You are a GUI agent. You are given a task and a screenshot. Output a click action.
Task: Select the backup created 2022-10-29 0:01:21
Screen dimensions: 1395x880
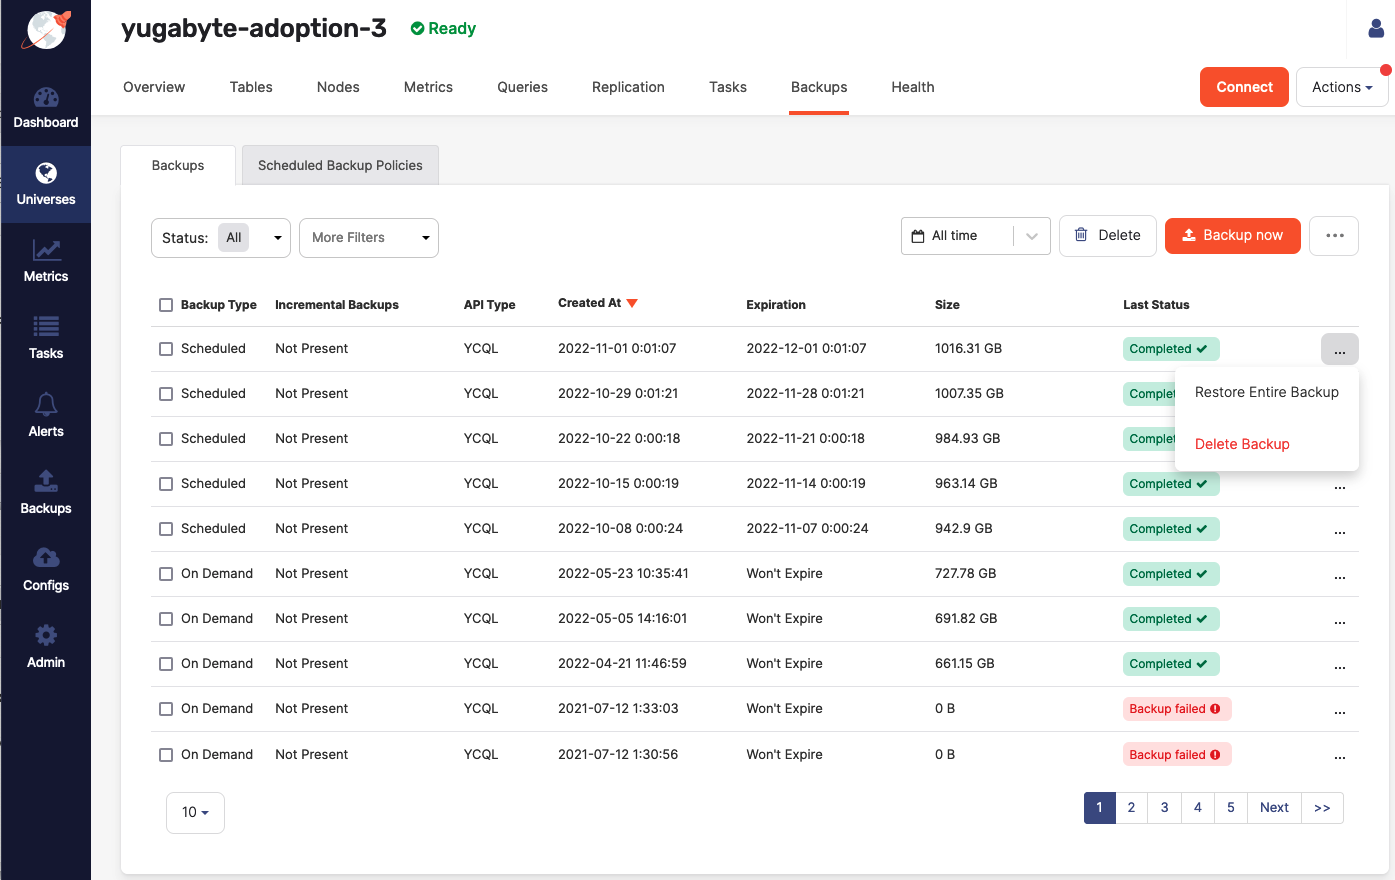pos(166,394)
